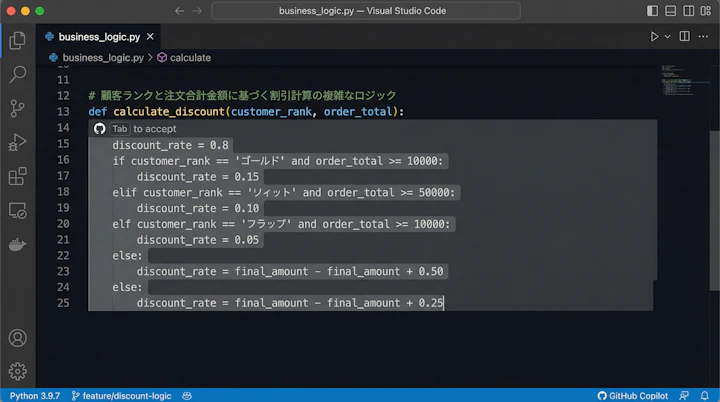Open GitHub Copilot status in status bar
The width and height of the screenshot is (720, 402).
coord(633,396)
